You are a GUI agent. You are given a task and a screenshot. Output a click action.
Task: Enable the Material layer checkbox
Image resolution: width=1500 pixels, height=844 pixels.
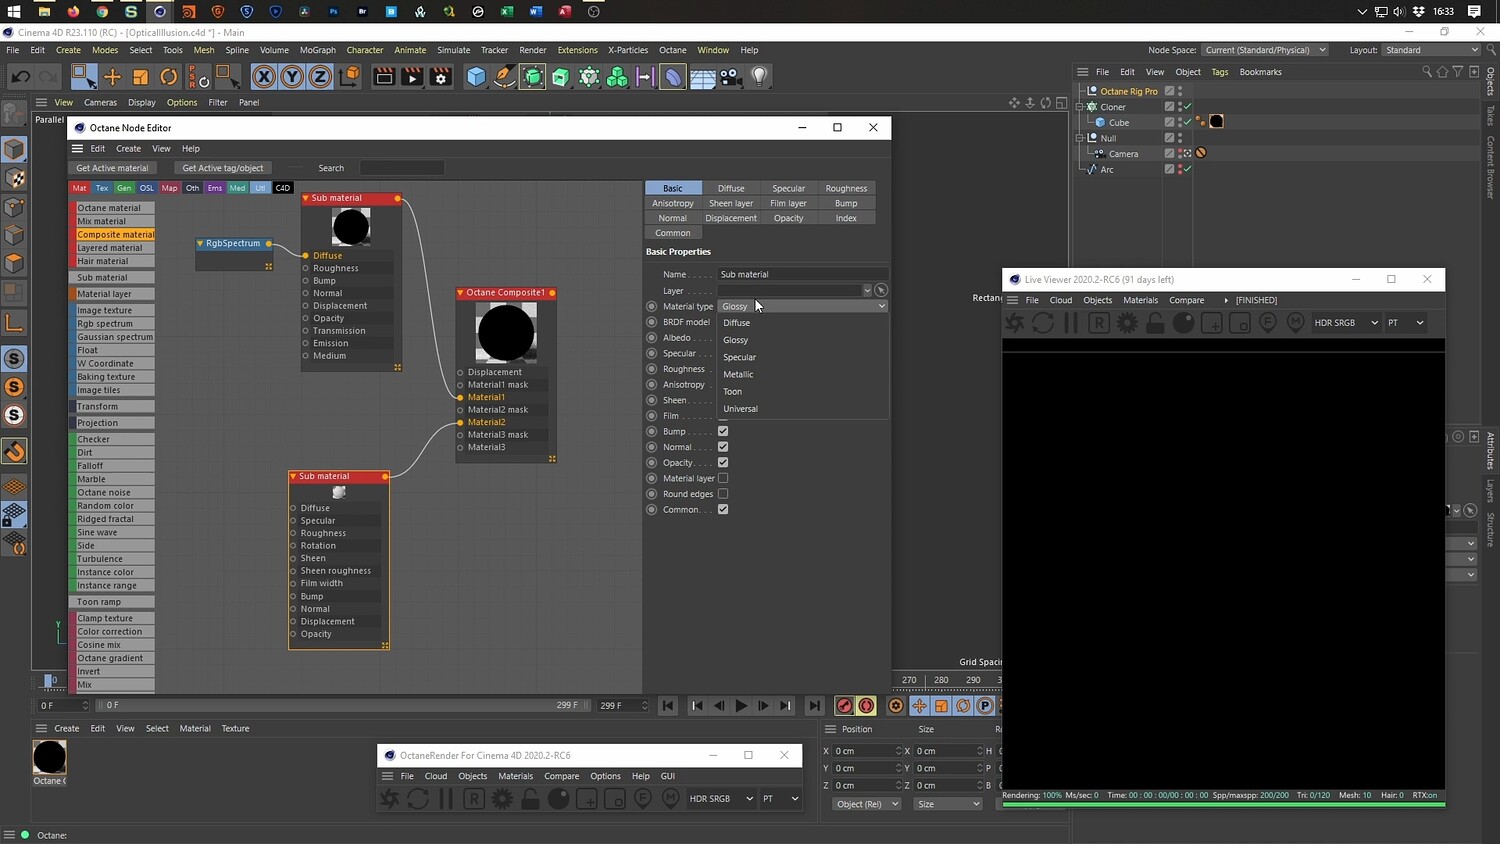coord(723,478)
